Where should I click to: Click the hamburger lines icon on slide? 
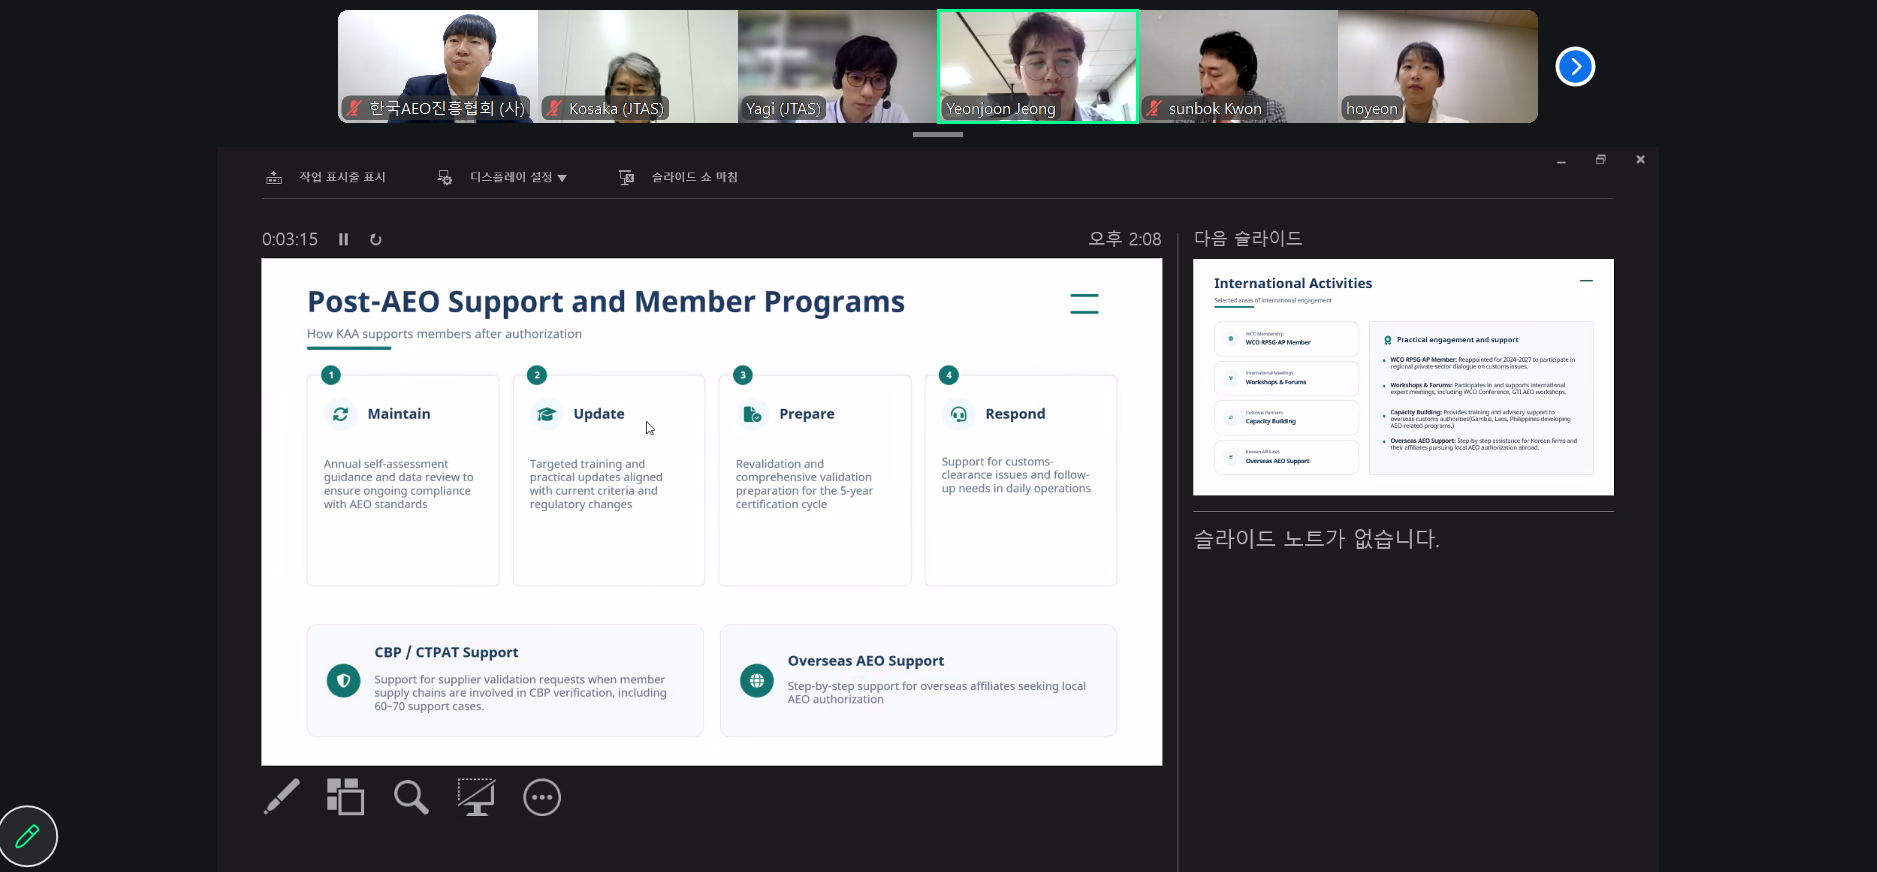point(1084,304)
